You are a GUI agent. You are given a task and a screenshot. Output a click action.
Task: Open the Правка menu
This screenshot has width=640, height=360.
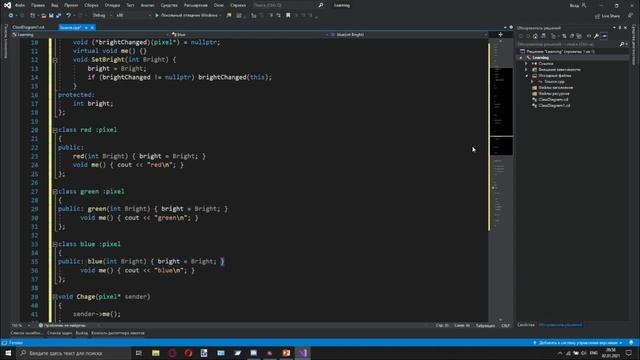[x=38, y=5]
